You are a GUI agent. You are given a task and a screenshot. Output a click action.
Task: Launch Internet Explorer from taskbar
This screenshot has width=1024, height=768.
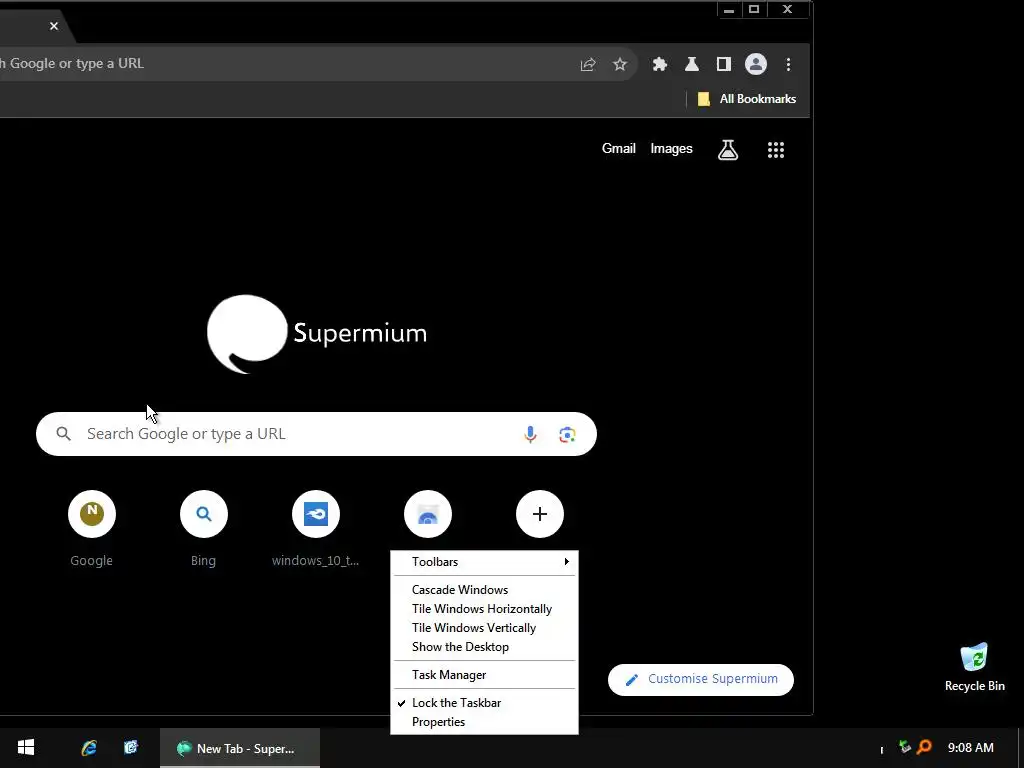89,748
